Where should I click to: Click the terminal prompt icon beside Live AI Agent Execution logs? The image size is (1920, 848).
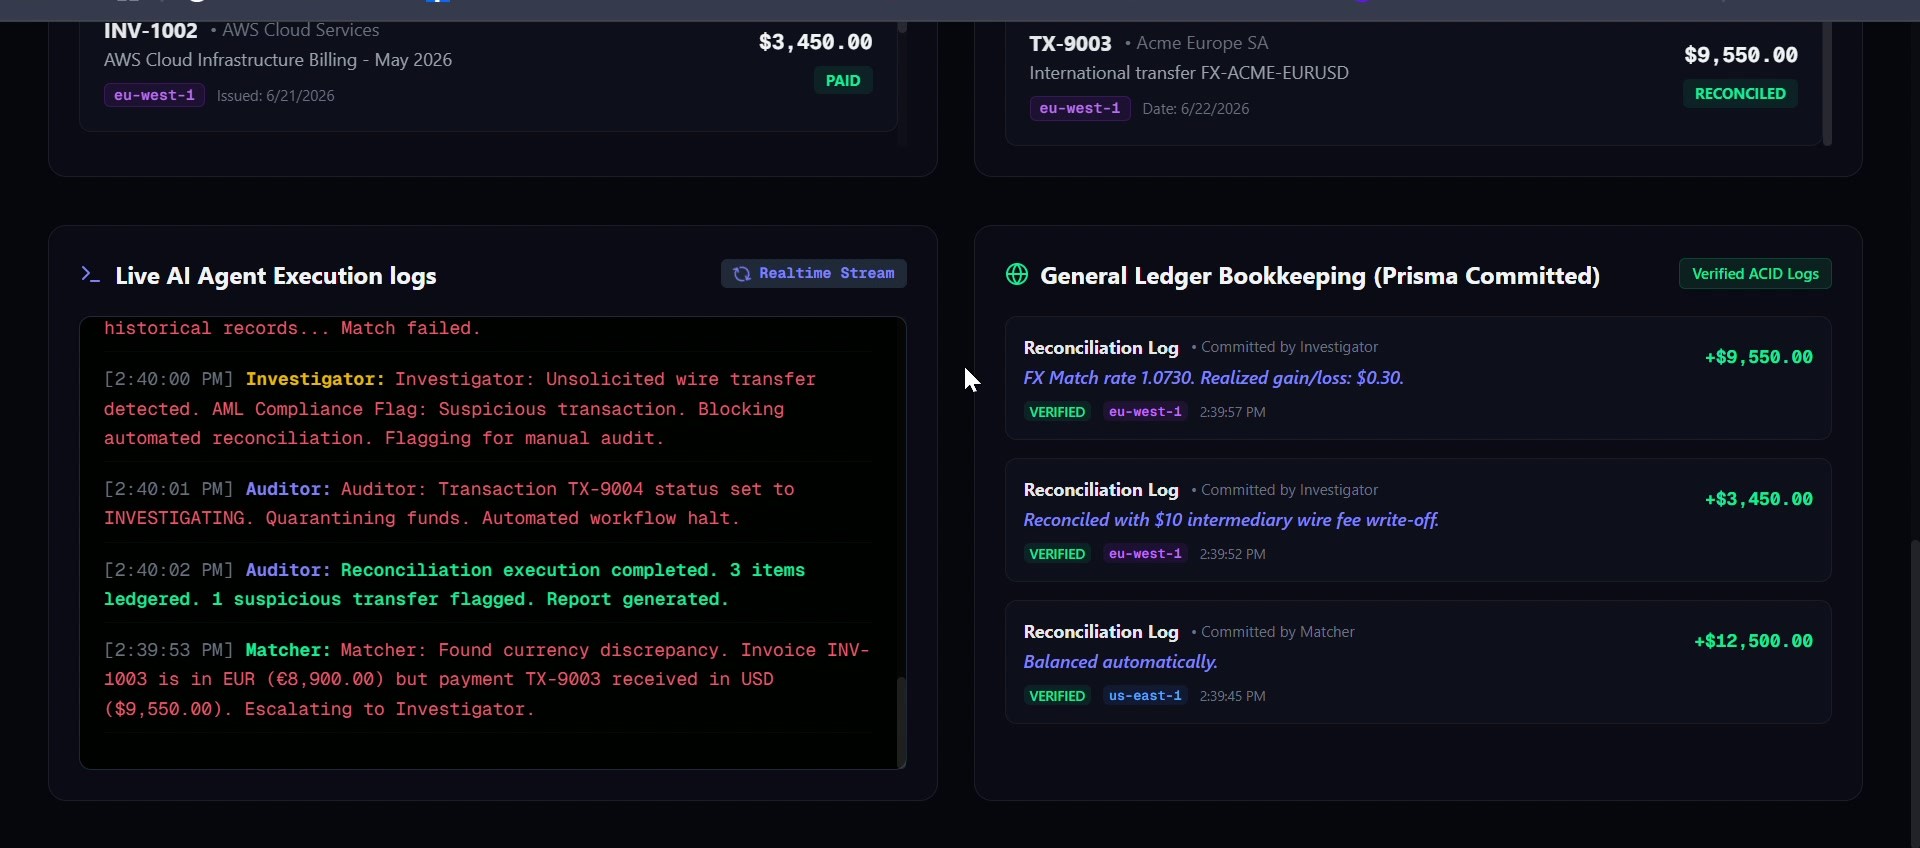pyautogui.click(x=90, y=275)
